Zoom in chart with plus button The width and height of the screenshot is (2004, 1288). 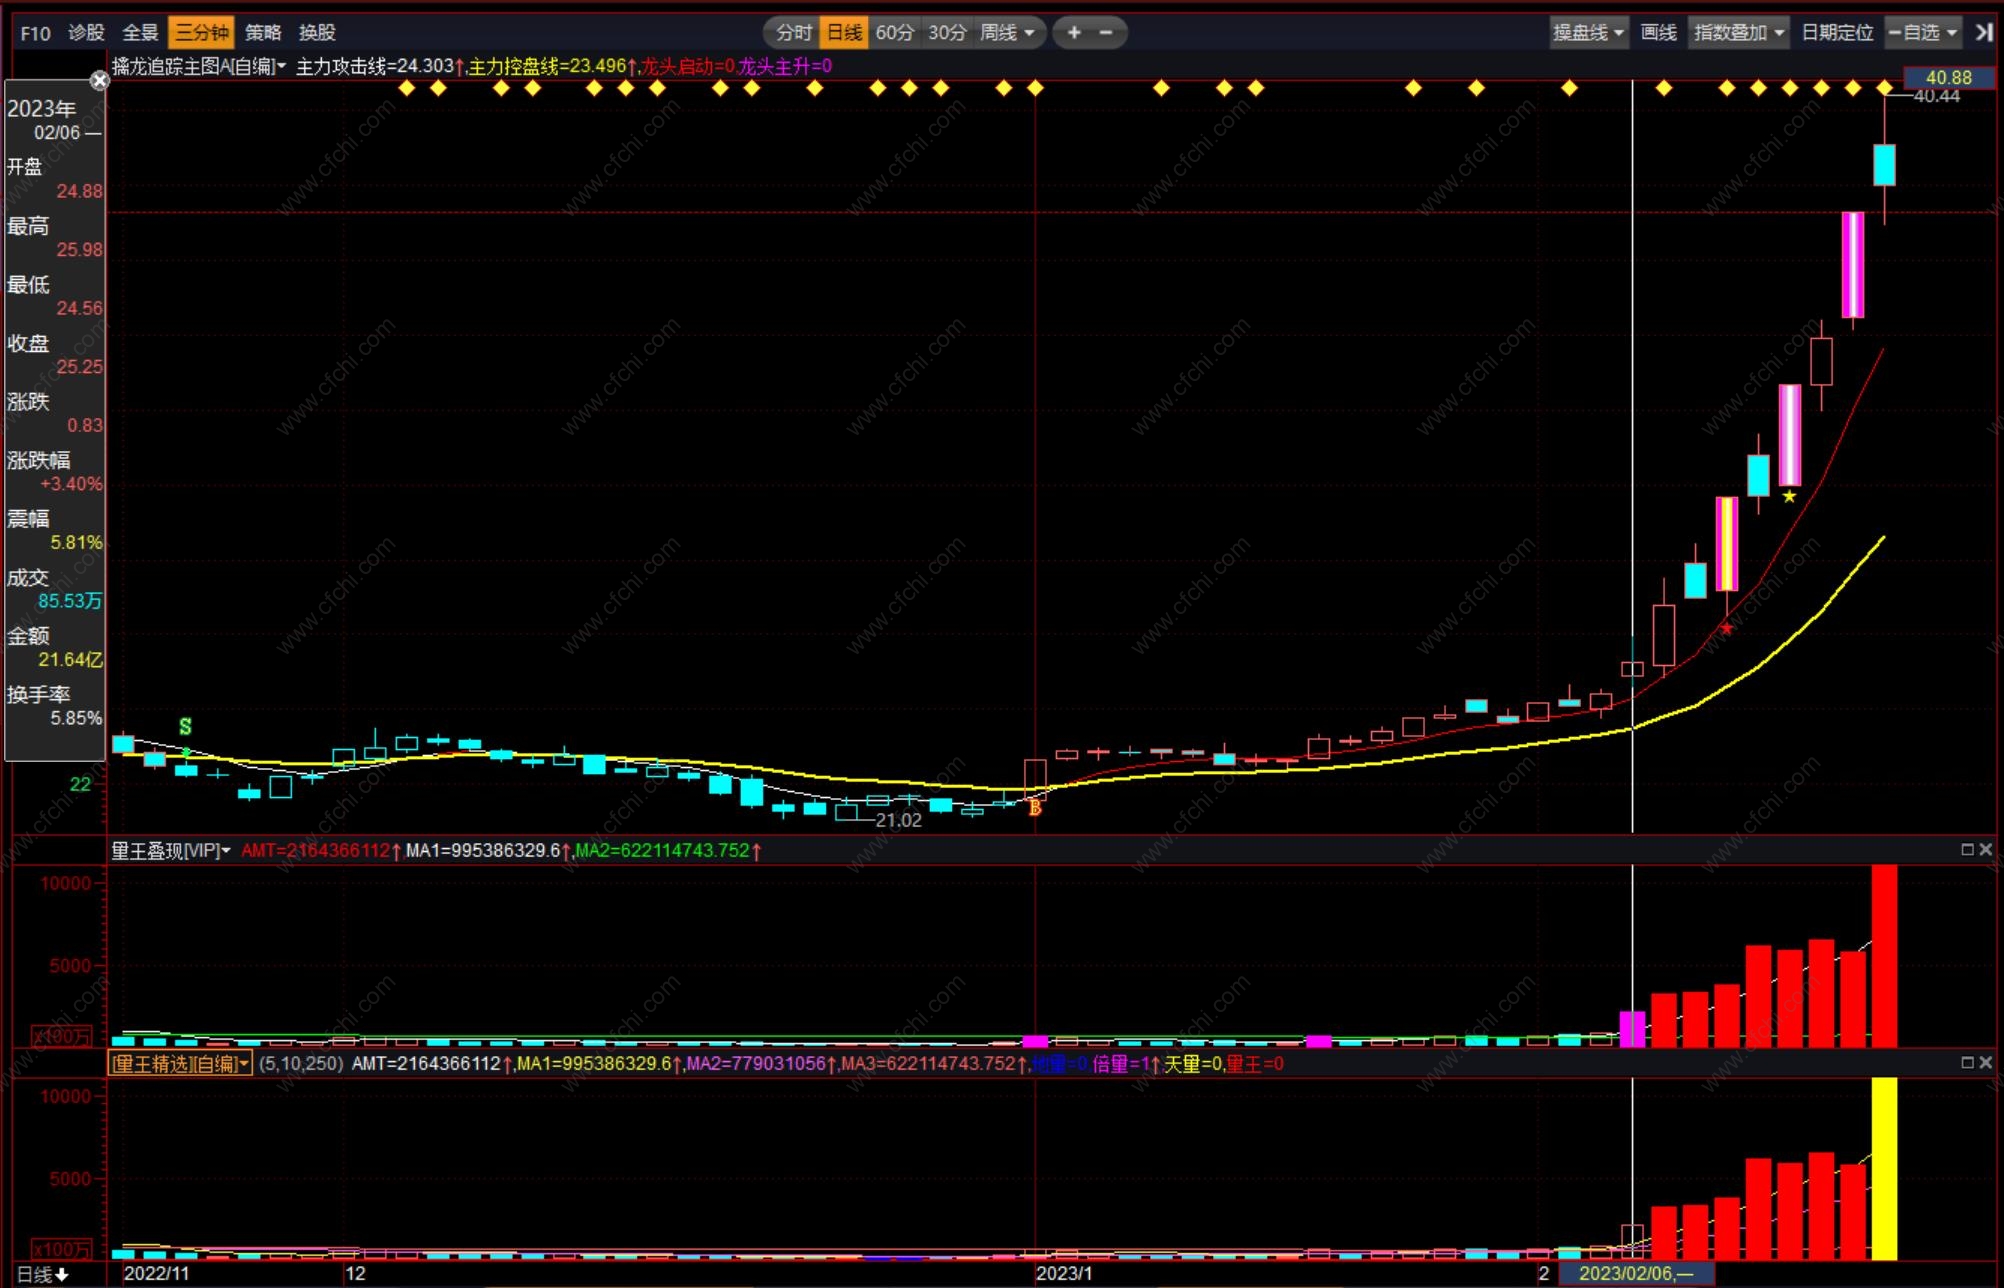tap(1074, 32)
